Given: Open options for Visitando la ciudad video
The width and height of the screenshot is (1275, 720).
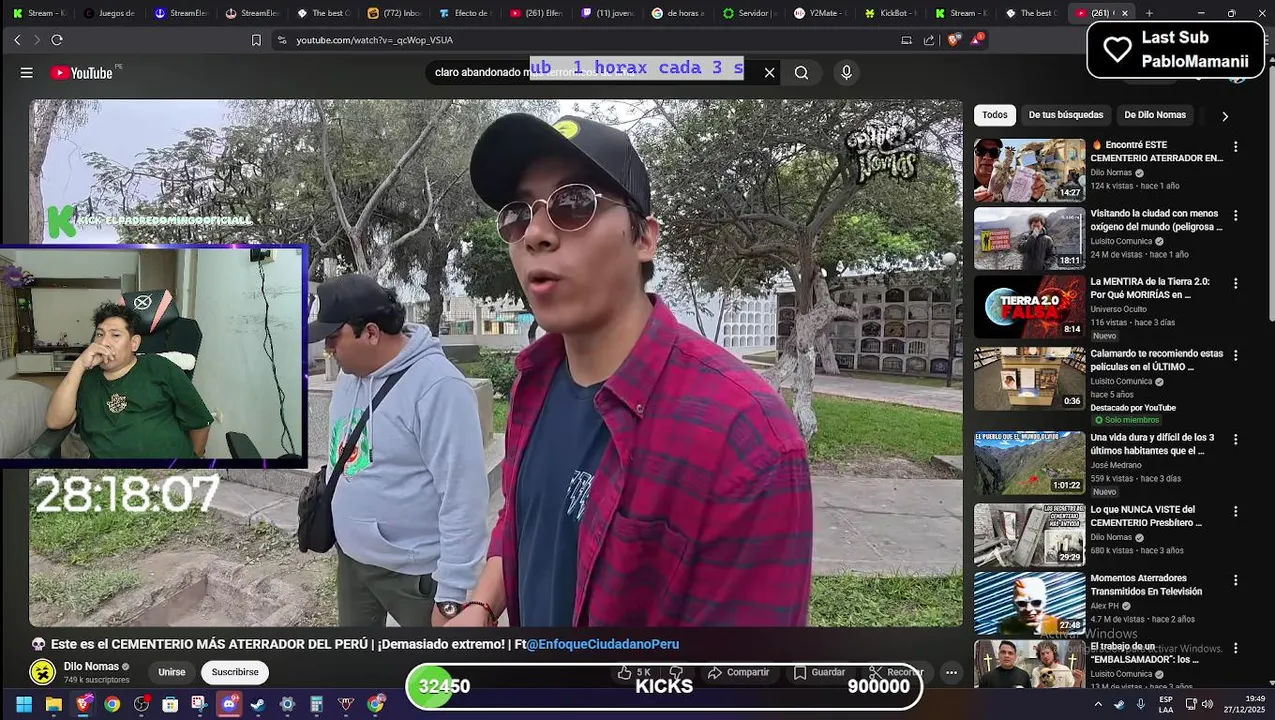Looking at the screenshot, I should (1235, 215).
